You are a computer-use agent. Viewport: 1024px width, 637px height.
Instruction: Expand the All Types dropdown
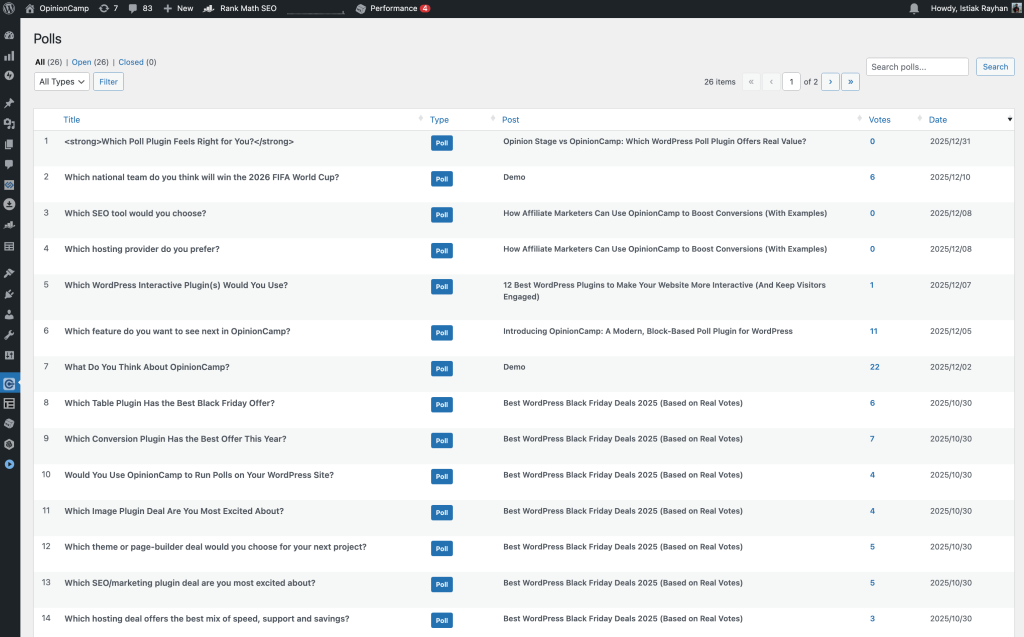(x=62, y=82)
